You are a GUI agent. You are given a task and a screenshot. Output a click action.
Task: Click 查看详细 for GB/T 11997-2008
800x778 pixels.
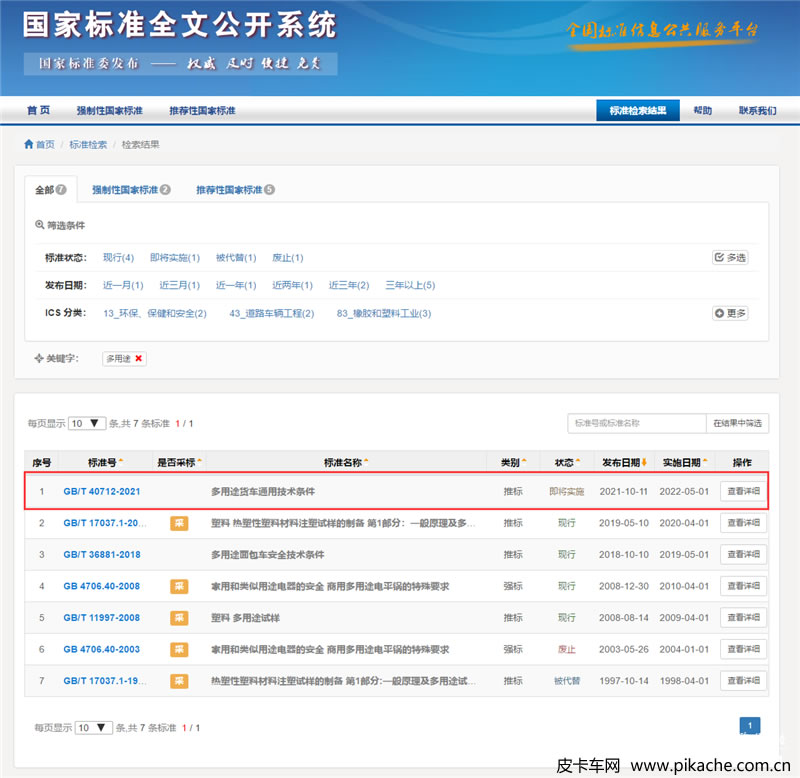point(743,618)
